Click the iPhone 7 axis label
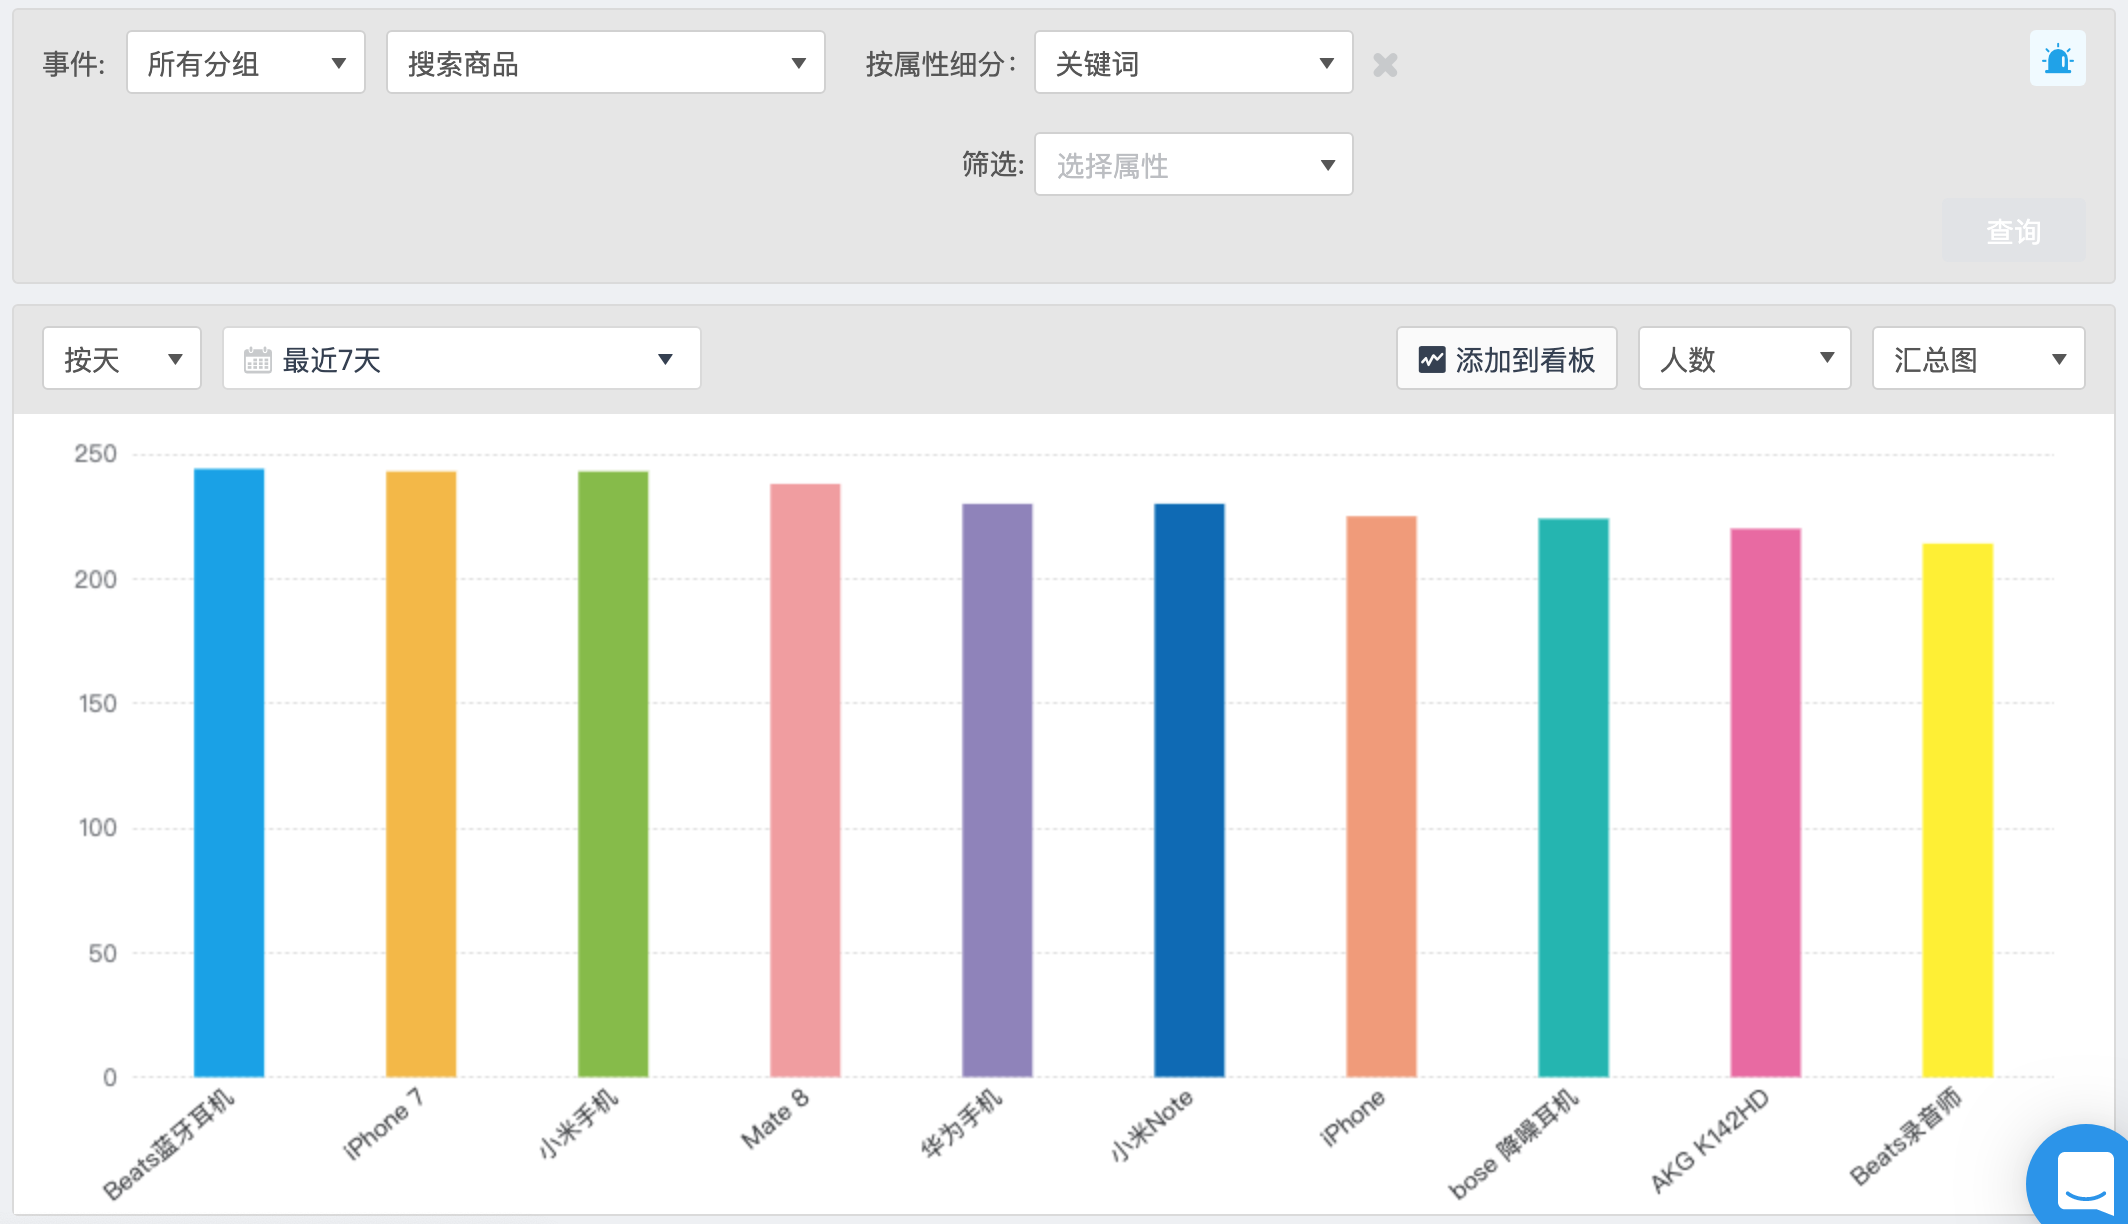 (x=384, y=1124)
